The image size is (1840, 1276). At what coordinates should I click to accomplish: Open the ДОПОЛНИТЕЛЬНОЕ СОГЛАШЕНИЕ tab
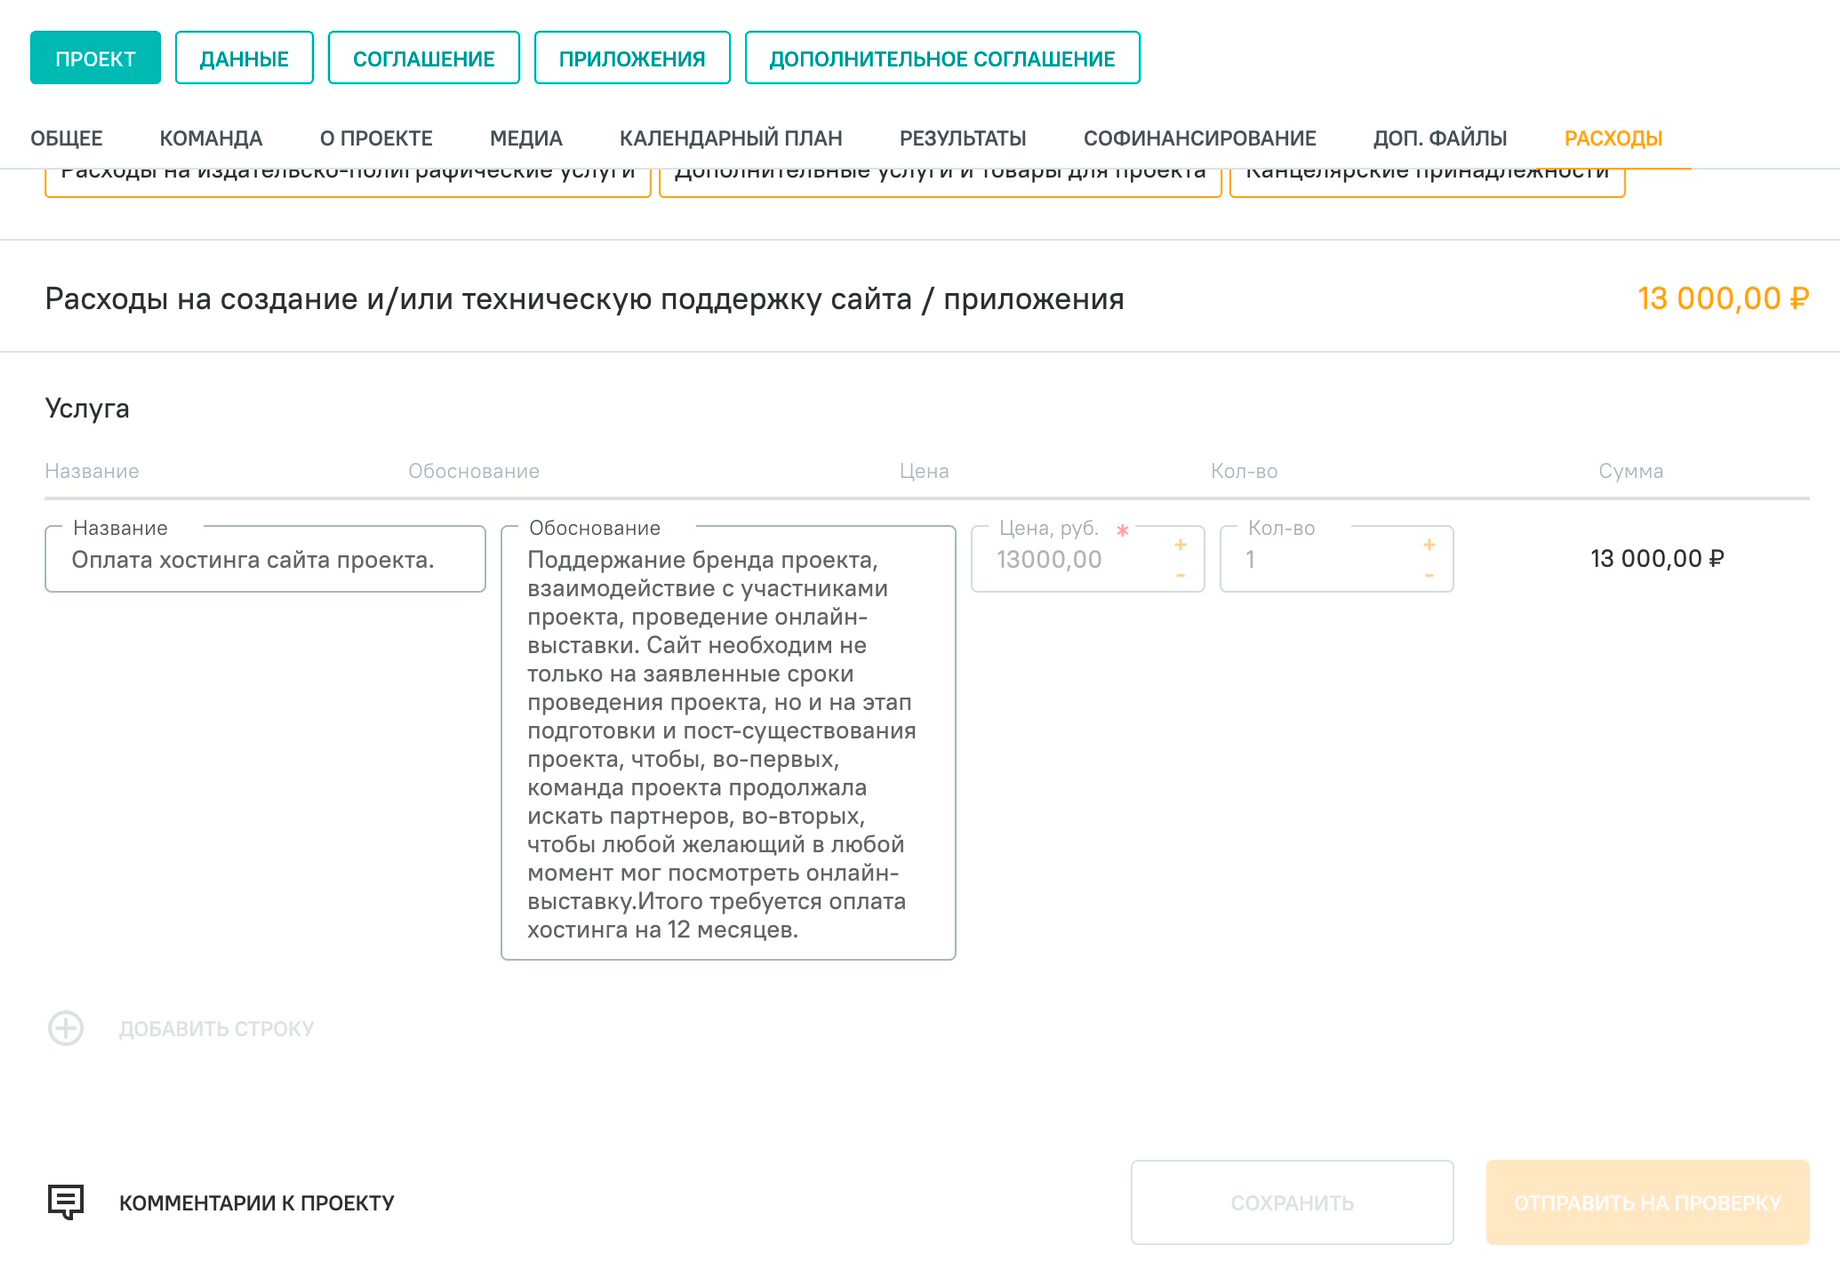point(942,58)
